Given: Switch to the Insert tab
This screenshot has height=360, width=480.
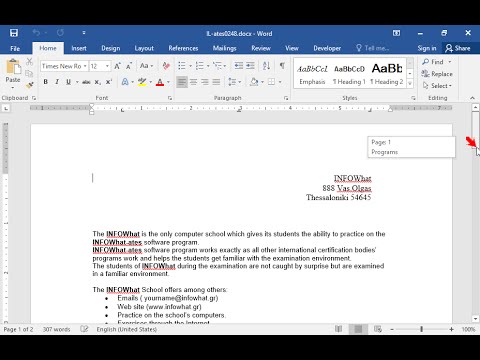Looking at the screenshot, I should 79,48.
